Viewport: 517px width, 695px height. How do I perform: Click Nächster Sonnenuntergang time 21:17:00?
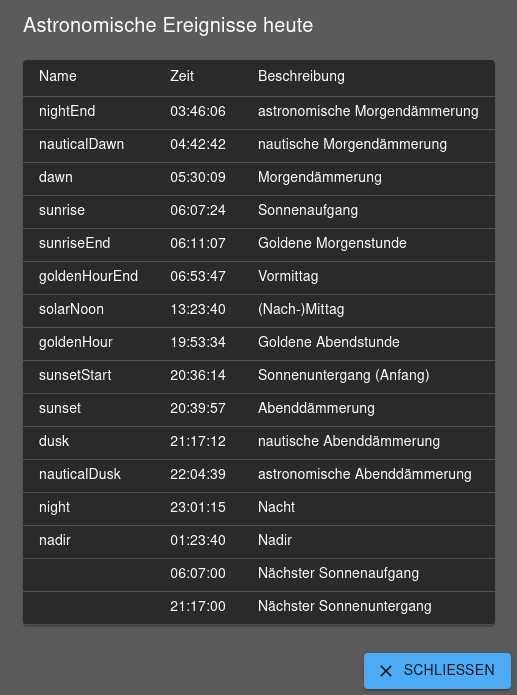tap(198, 606)
